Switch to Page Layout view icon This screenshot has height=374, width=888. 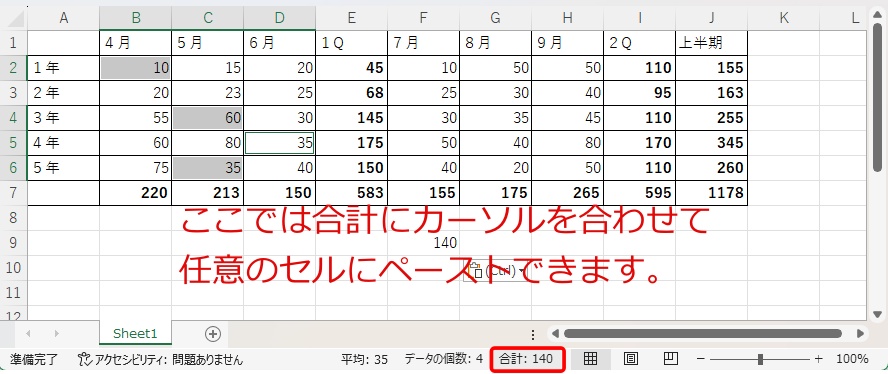[x=631, y=359]
